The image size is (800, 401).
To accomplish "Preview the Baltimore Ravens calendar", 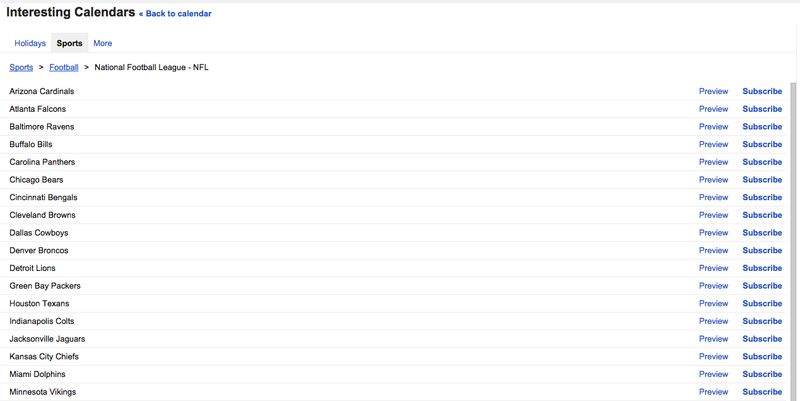I will 713,127.
